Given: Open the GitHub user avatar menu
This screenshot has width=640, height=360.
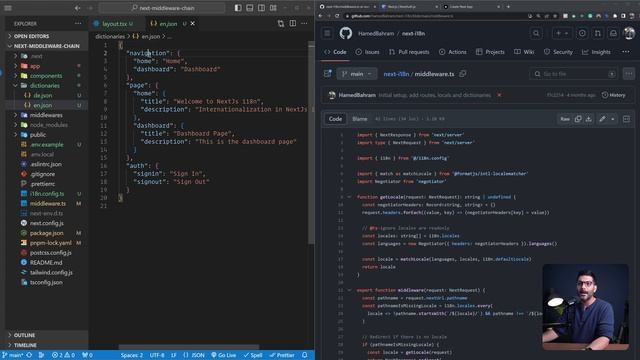Looking at the screenshot, I should click(x=629, y=33).
